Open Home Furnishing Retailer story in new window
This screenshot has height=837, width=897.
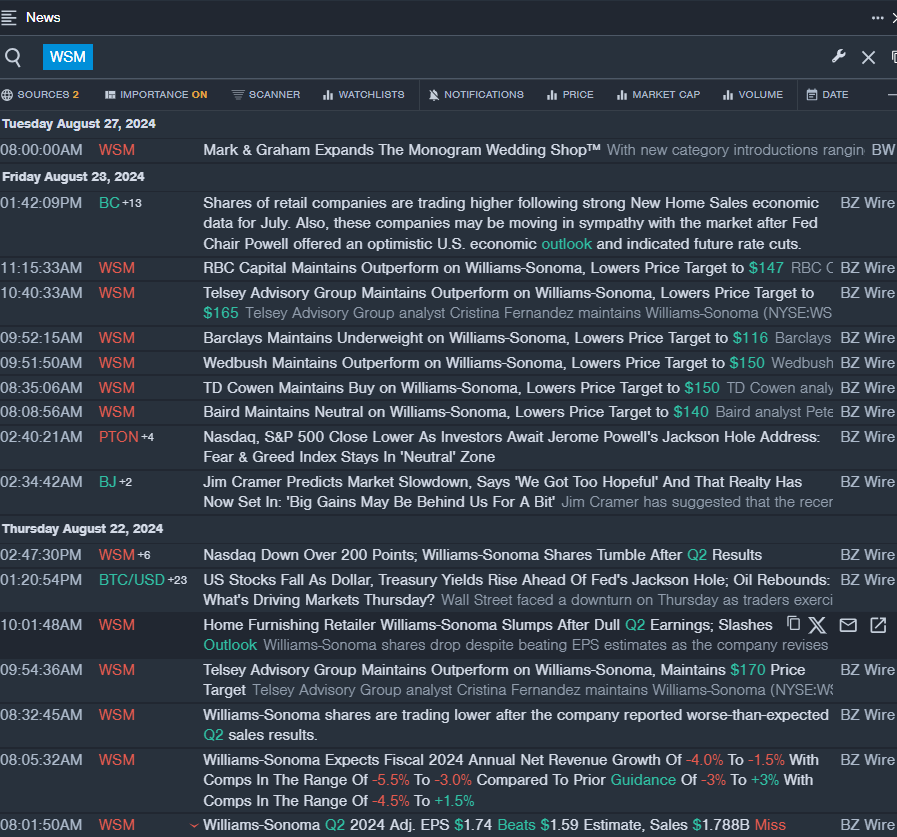[x=878, y=625]
